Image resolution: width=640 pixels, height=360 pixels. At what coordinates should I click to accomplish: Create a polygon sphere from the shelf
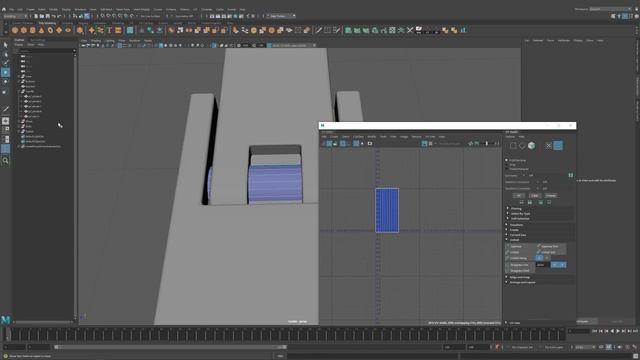click(15, 30)
